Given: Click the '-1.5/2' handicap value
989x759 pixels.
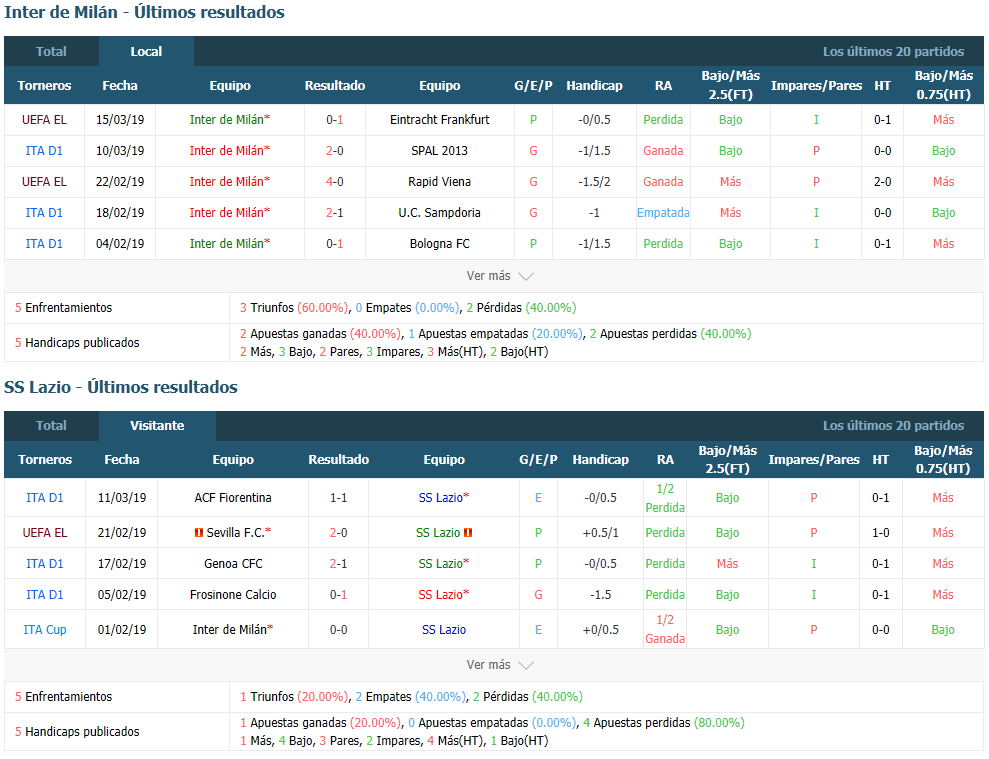Looking at the screenshot, I should [594, 182].
